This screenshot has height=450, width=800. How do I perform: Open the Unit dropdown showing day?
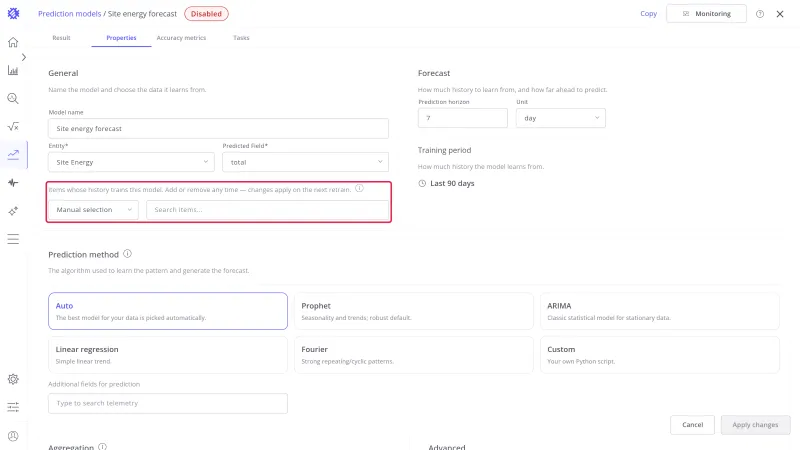(x=561, y=118)
